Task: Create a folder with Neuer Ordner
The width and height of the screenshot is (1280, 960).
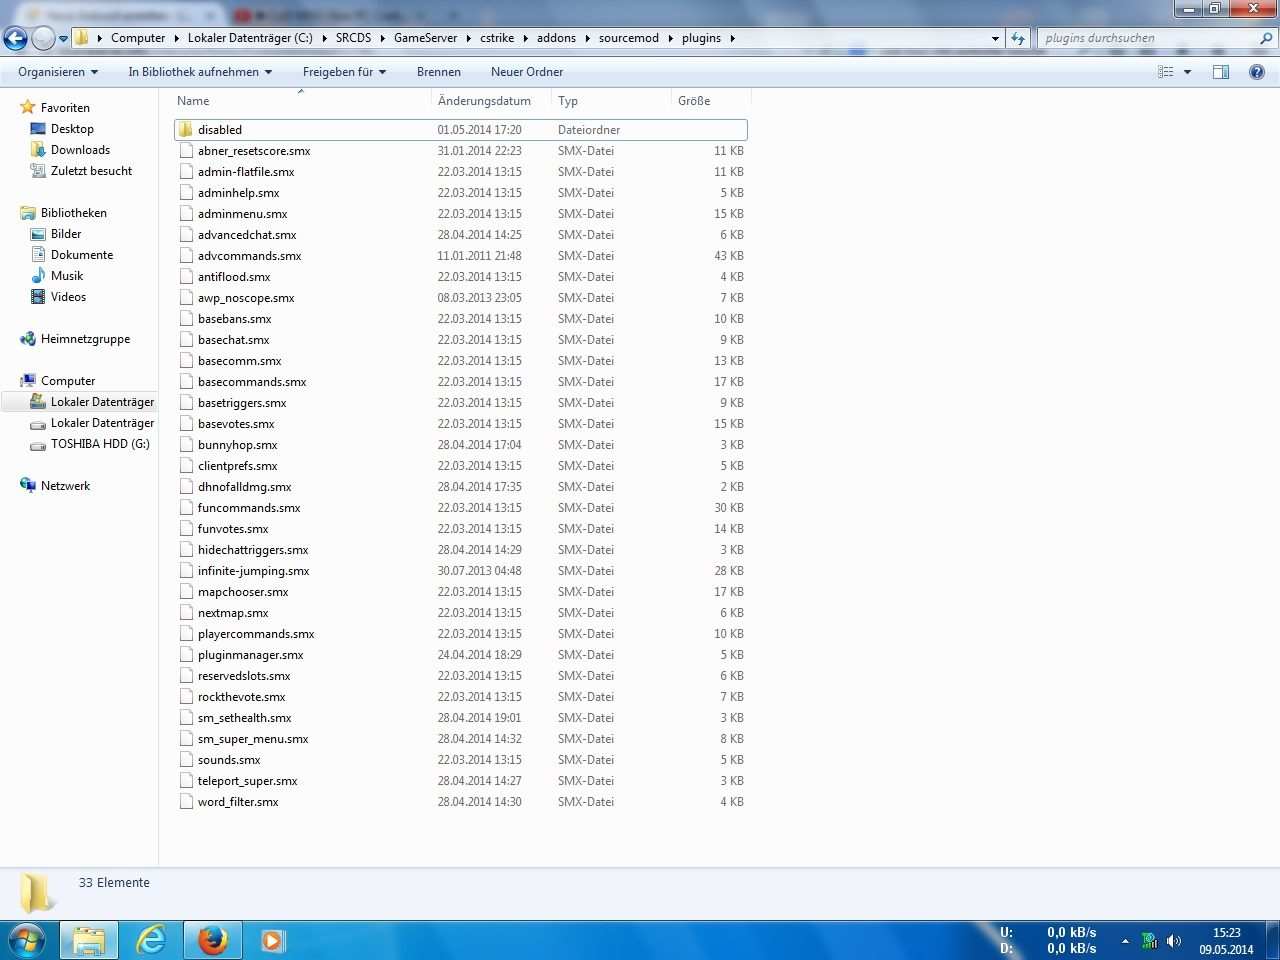Action: point(527,72)
